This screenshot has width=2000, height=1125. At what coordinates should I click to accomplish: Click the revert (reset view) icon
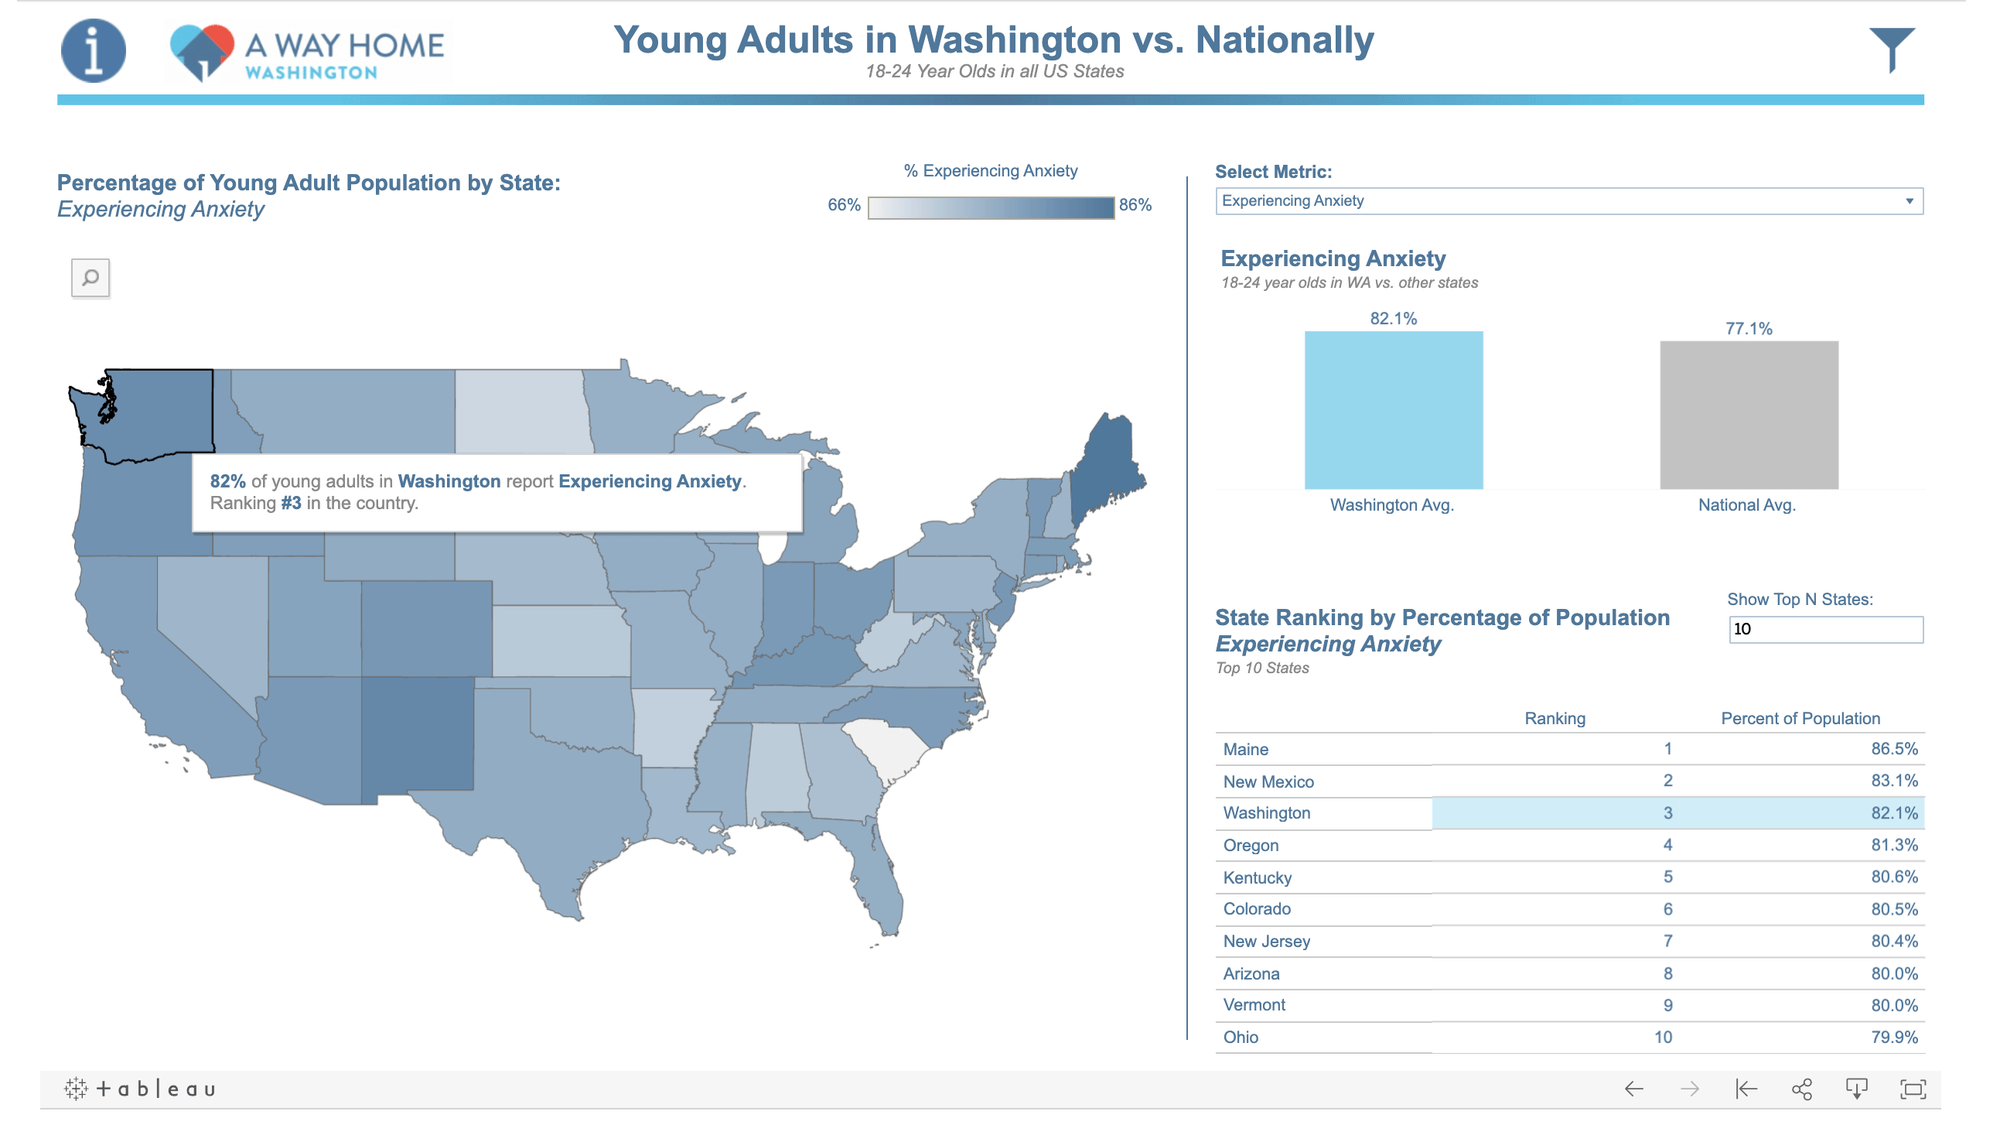coord(1746,1089)
